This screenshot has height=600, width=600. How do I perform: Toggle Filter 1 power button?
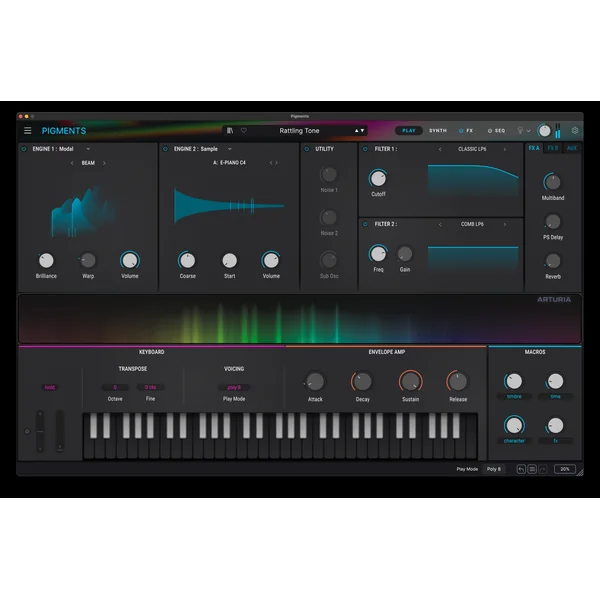point(365,149)
